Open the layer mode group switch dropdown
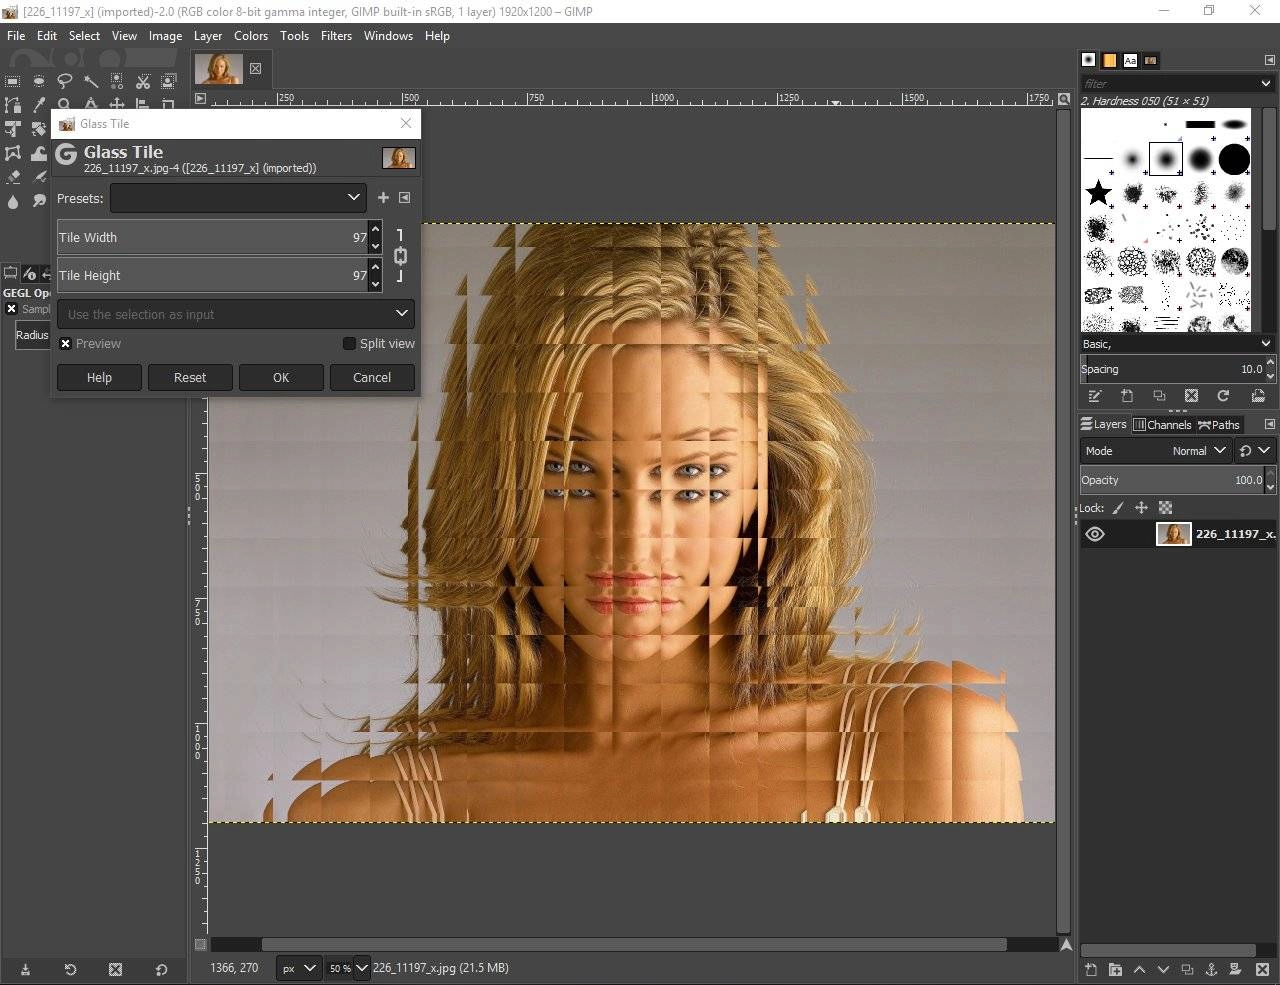 (1254, 451)
